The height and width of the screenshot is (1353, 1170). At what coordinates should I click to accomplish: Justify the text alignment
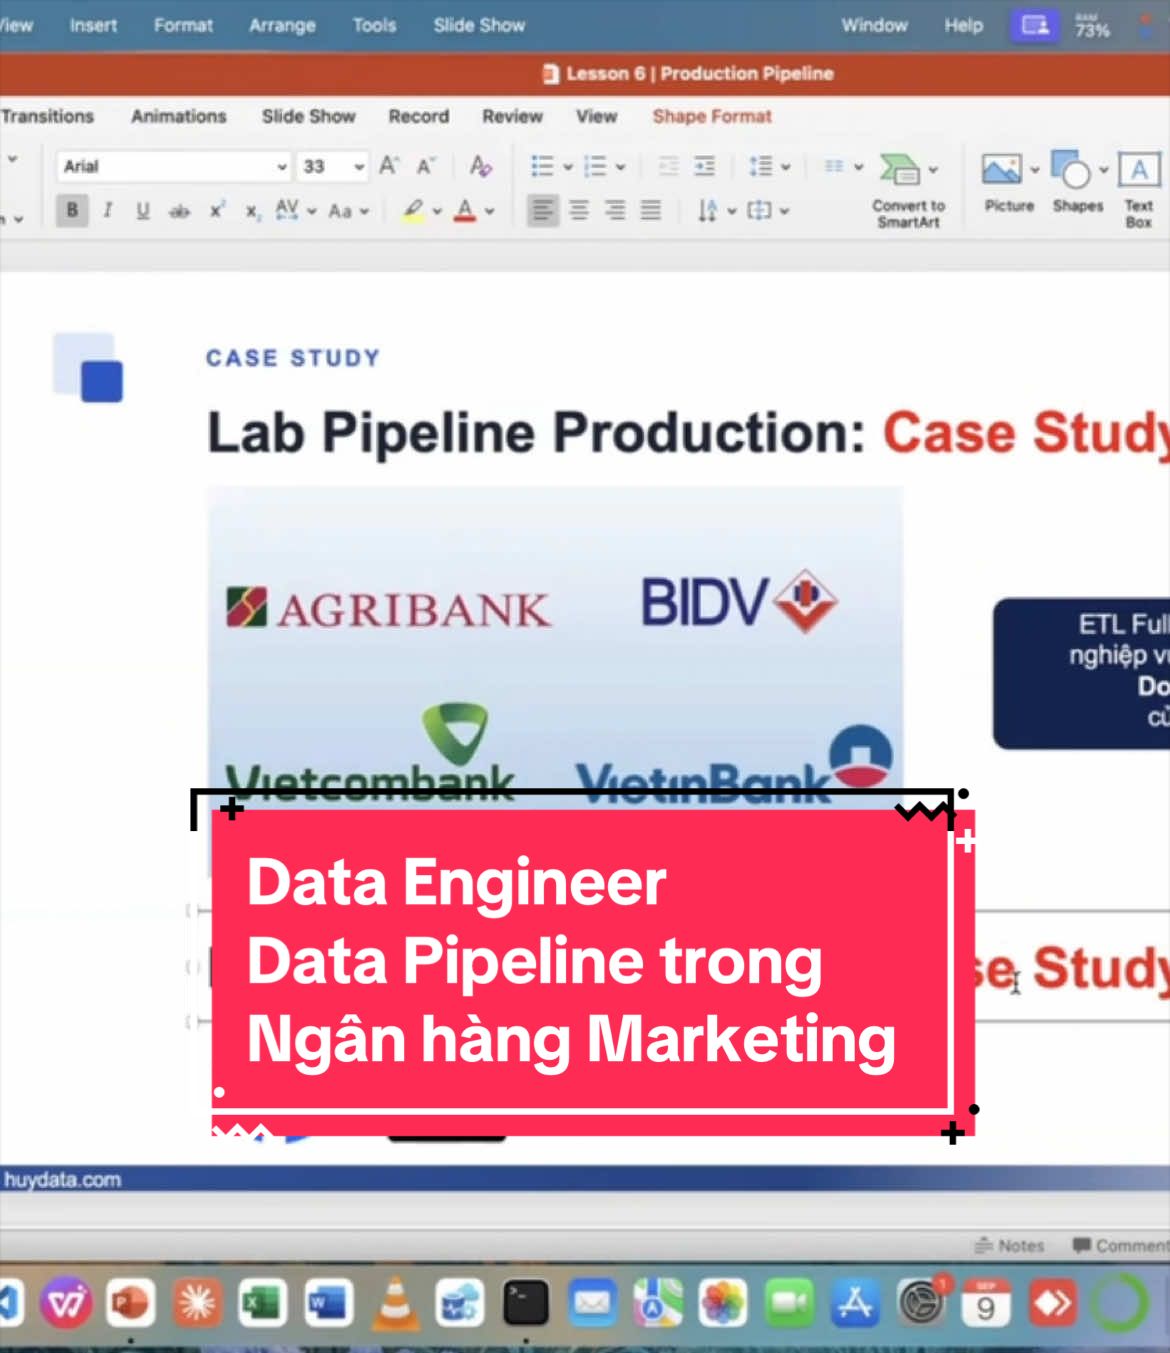pyautogui.click(x=651, y=210)
